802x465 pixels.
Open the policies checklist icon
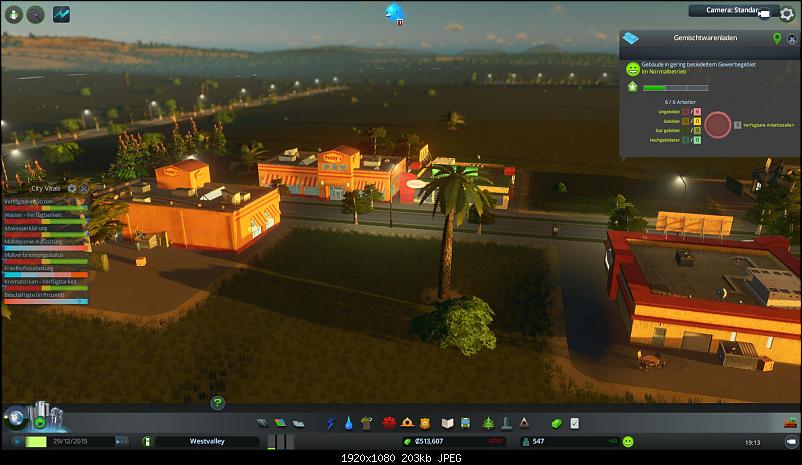click(575, 423)
